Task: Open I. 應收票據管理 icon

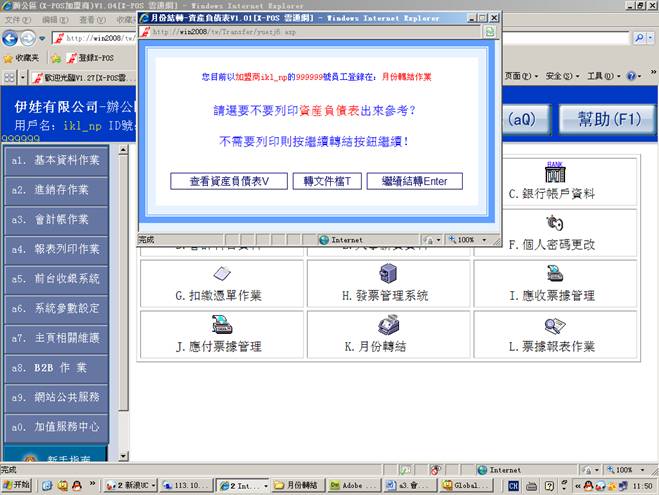Action: pos(553,274)
